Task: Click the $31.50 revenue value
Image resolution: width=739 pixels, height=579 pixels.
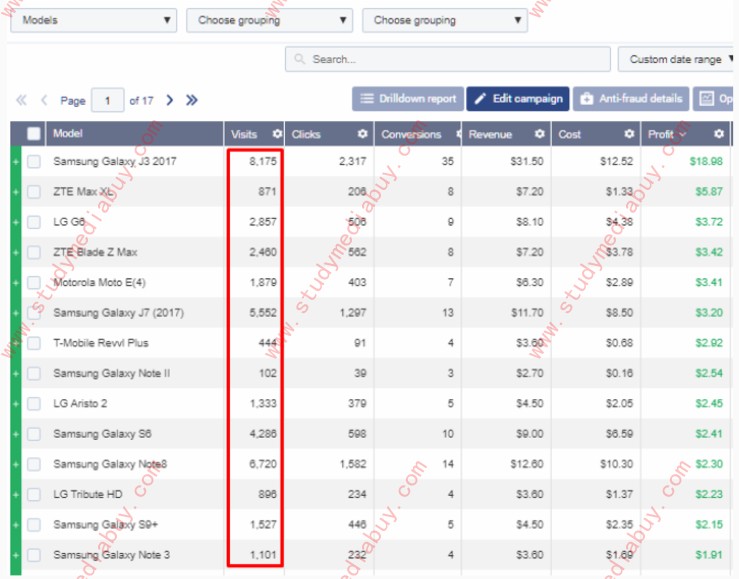Action: pyautogui.click(x=527, y=162)
